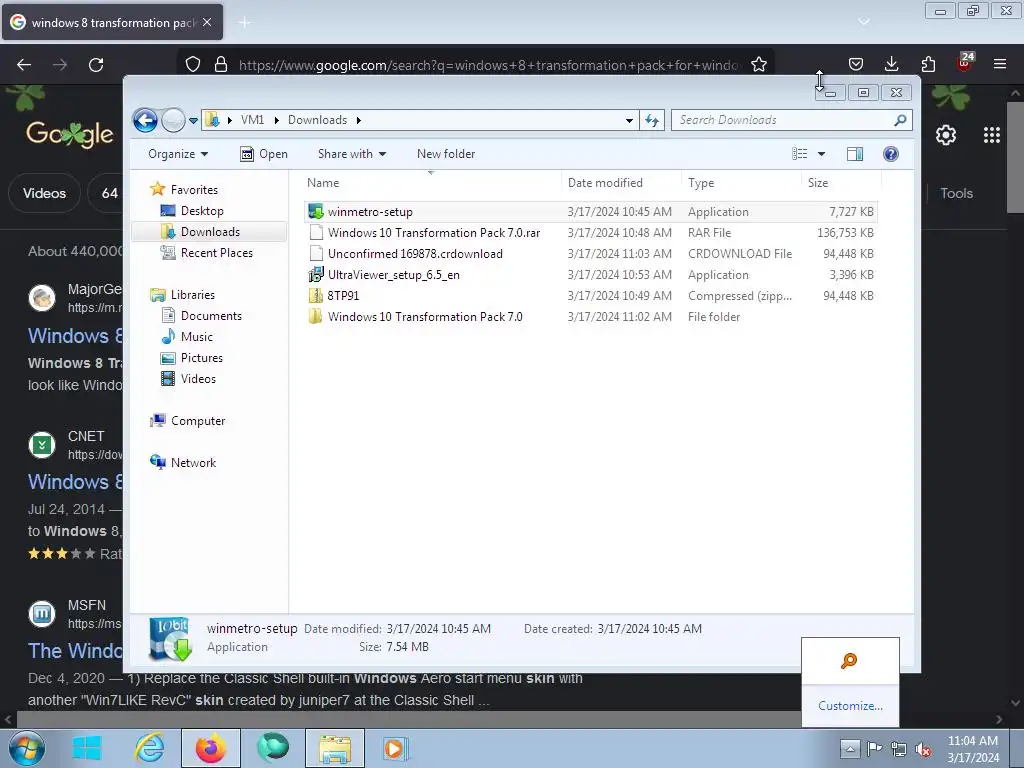Open the Pictures library
This screenshot has height=768, width=1024.
201,358
